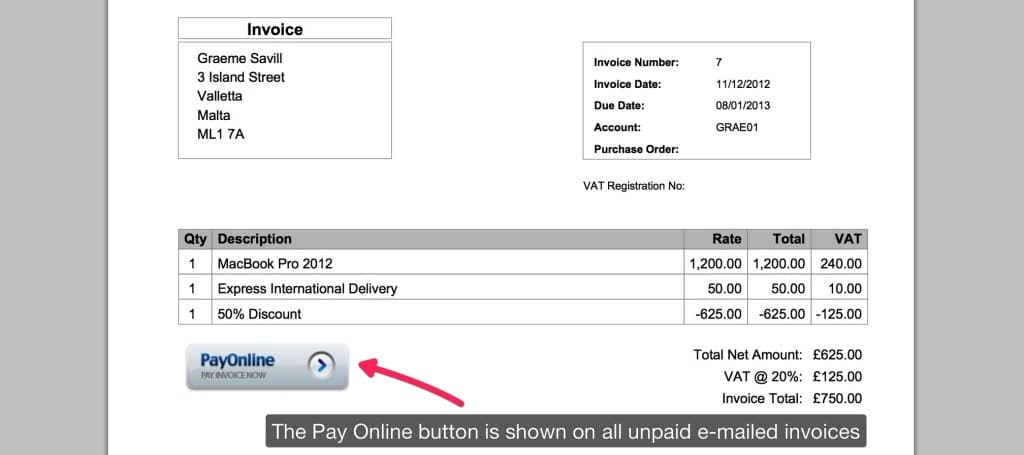
Task: Click the 50% Discount line item
Action: click(x=259, y=314)
